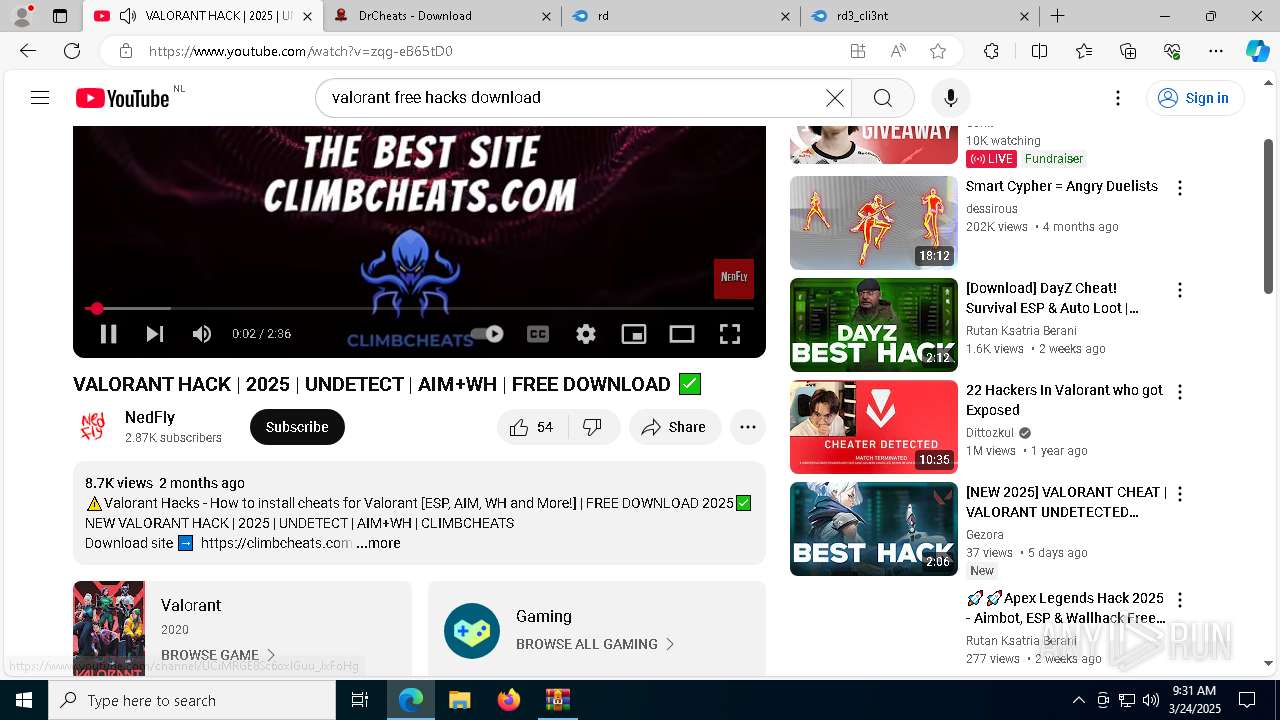Toggle closed captions in player
1280x720 pixels.
pos(538,334)
